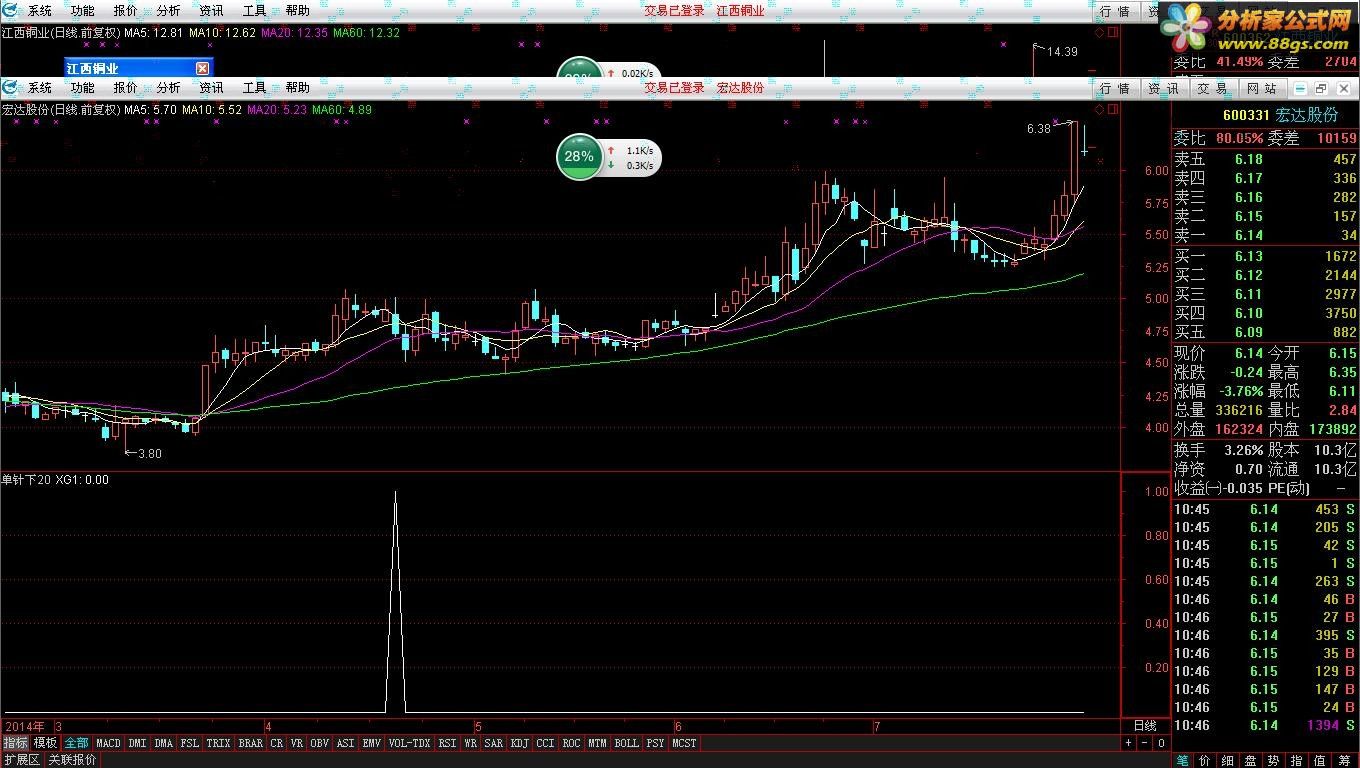Switch indicator to BRAR

pos(251,743)
